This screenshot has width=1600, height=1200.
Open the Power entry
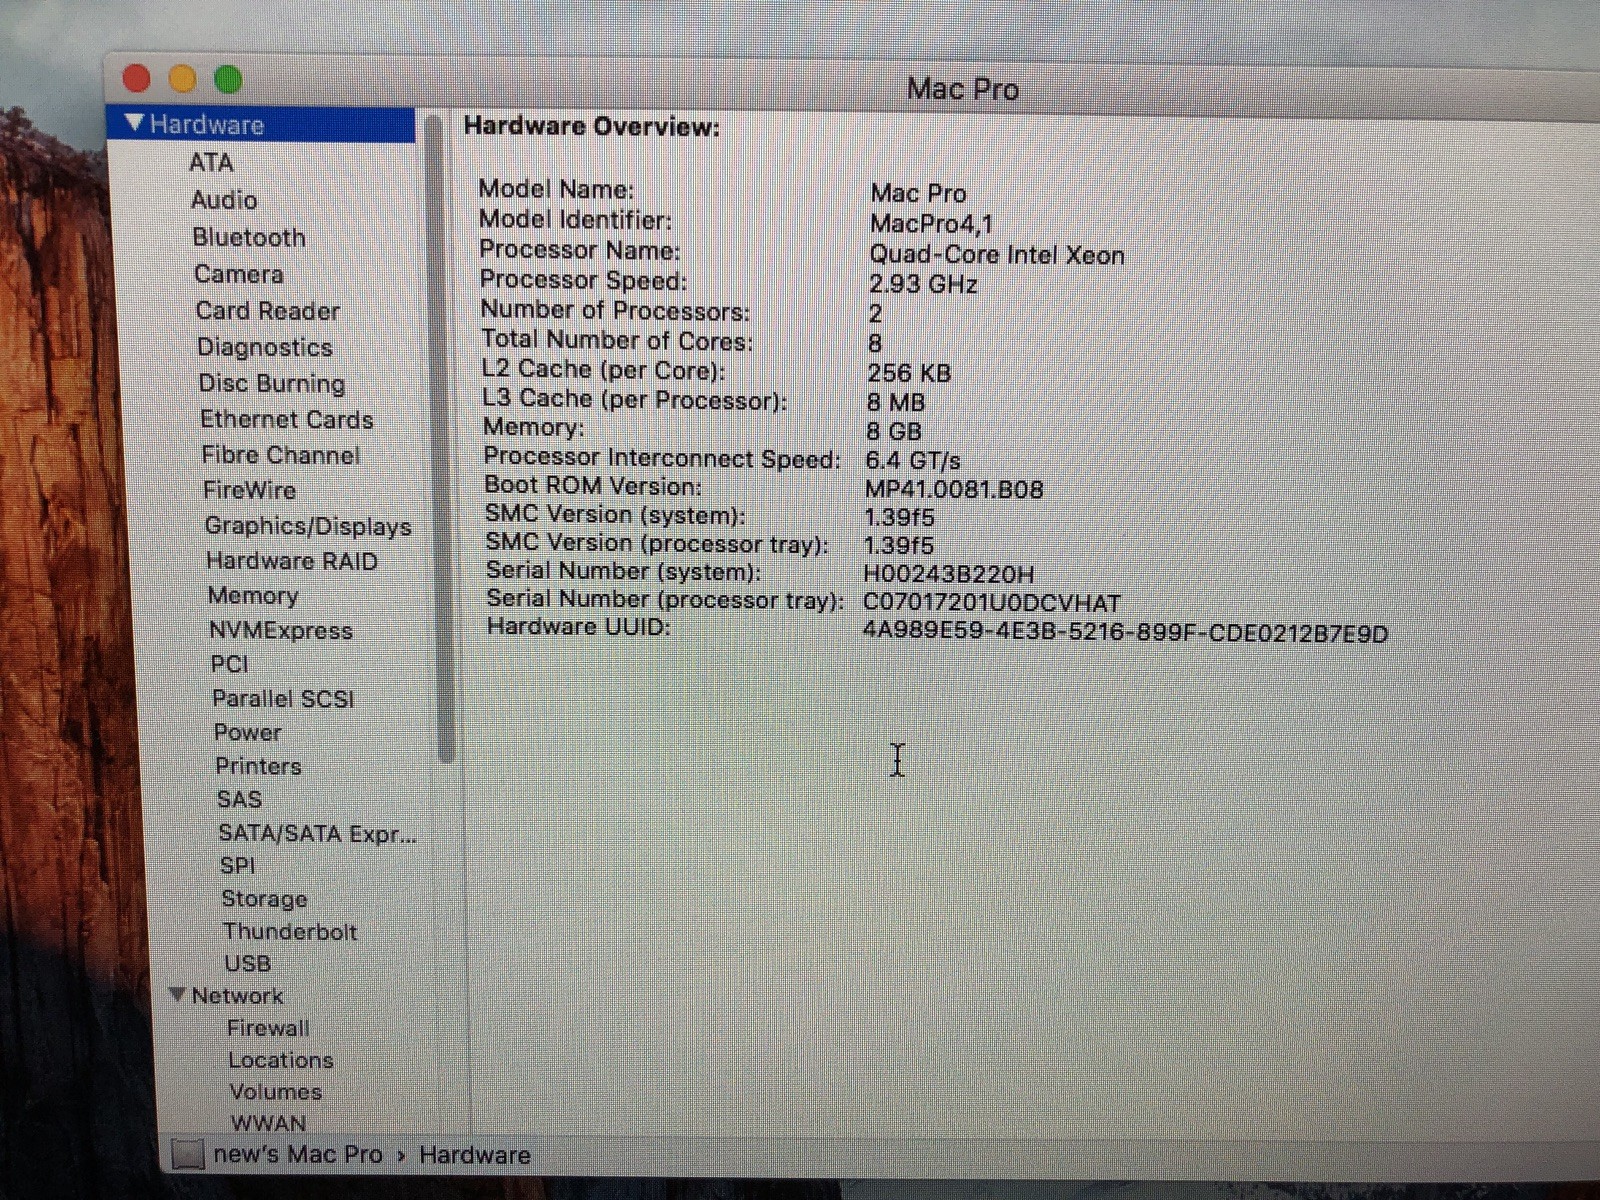click(248, 732)
